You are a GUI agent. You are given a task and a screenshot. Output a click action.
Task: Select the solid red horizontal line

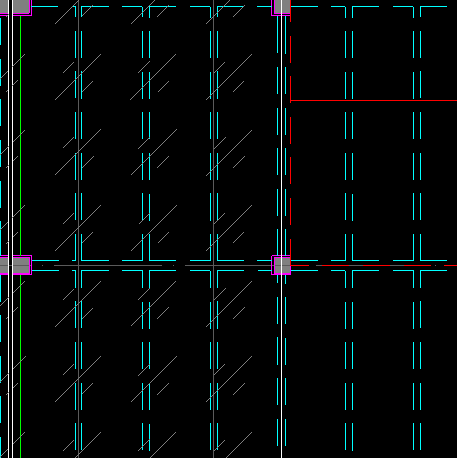click(x=373, y=100)
